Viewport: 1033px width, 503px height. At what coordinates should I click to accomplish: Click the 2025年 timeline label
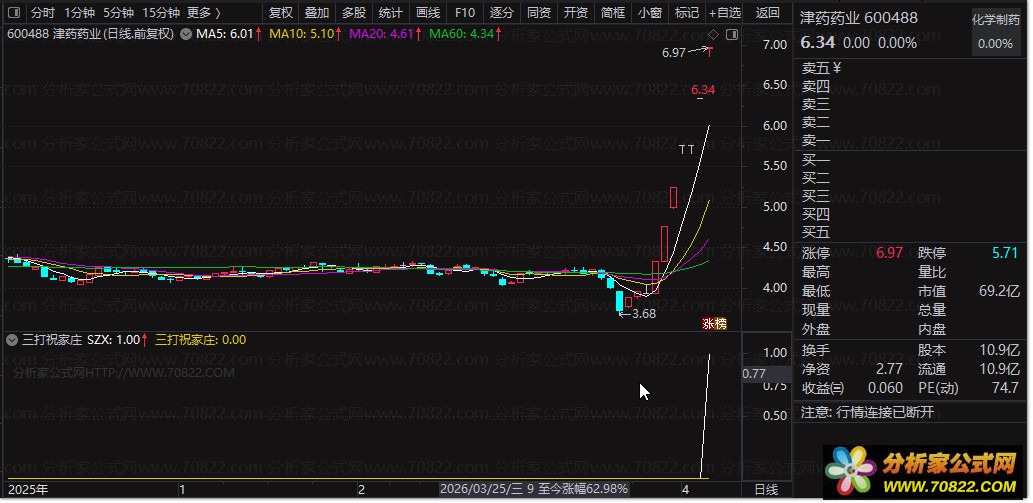[28, 490]
